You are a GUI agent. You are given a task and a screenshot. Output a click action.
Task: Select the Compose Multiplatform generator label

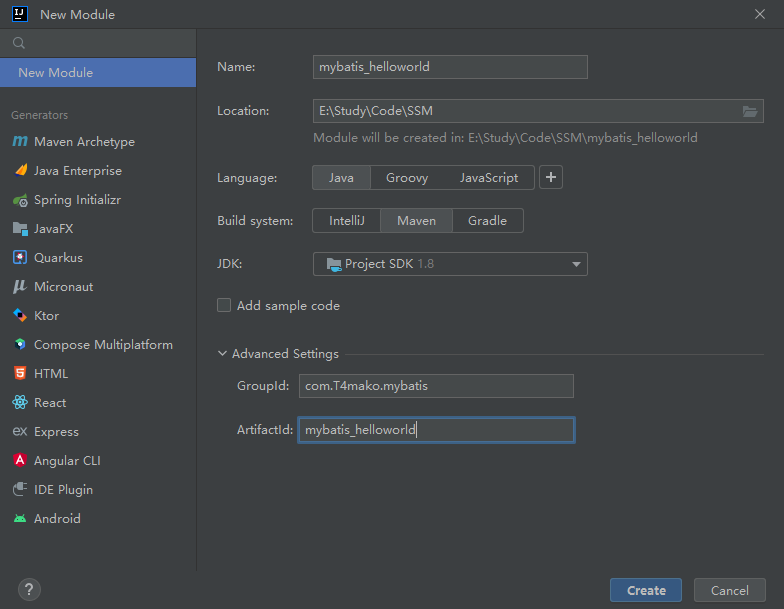click(x=104, y=345)
